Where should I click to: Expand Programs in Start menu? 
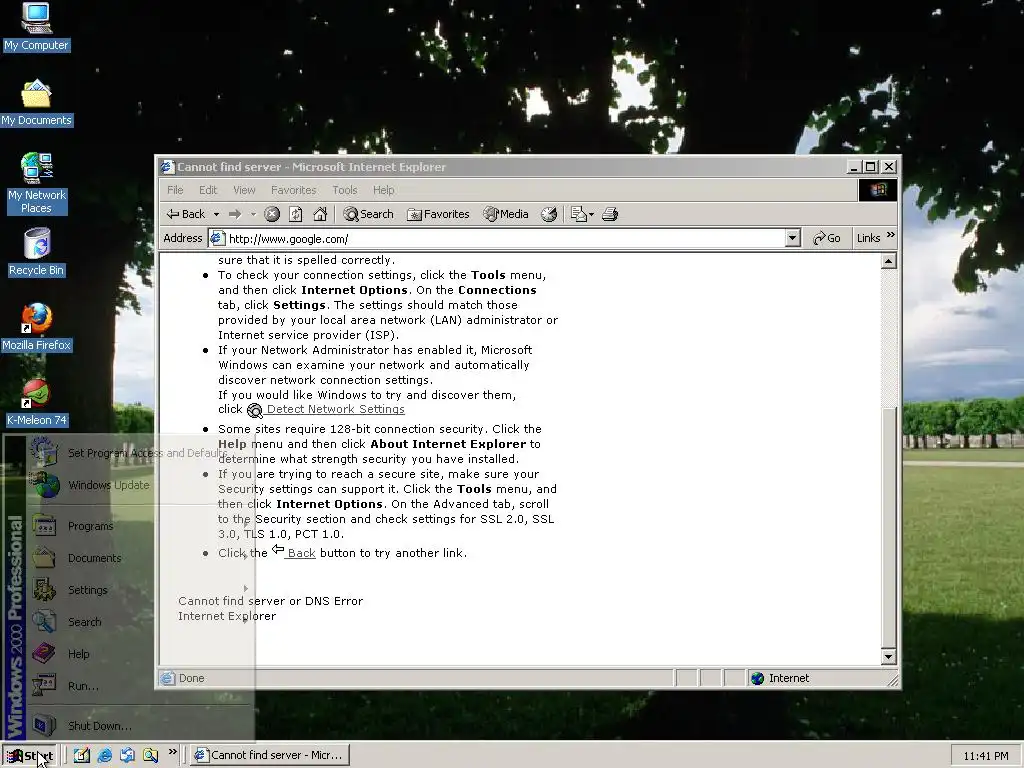139,526
